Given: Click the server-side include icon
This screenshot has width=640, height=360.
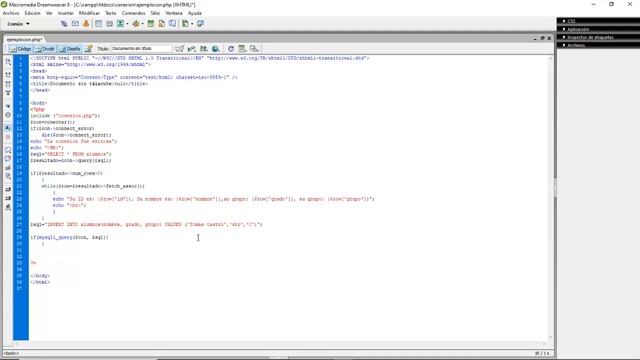Looking at the screenshot, I should tap(162, 24).
